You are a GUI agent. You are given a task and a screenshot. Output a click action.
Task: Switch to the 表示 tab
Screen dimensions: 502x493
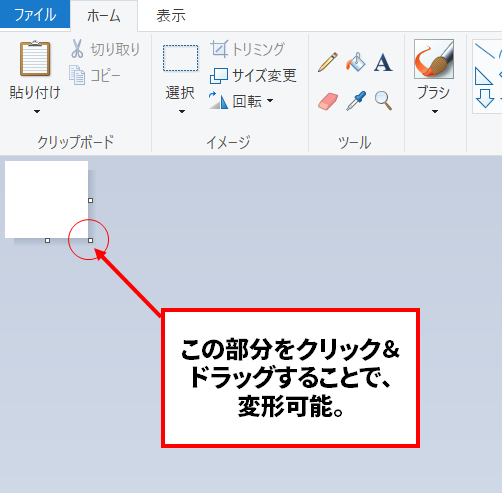[x=171, y=16]
